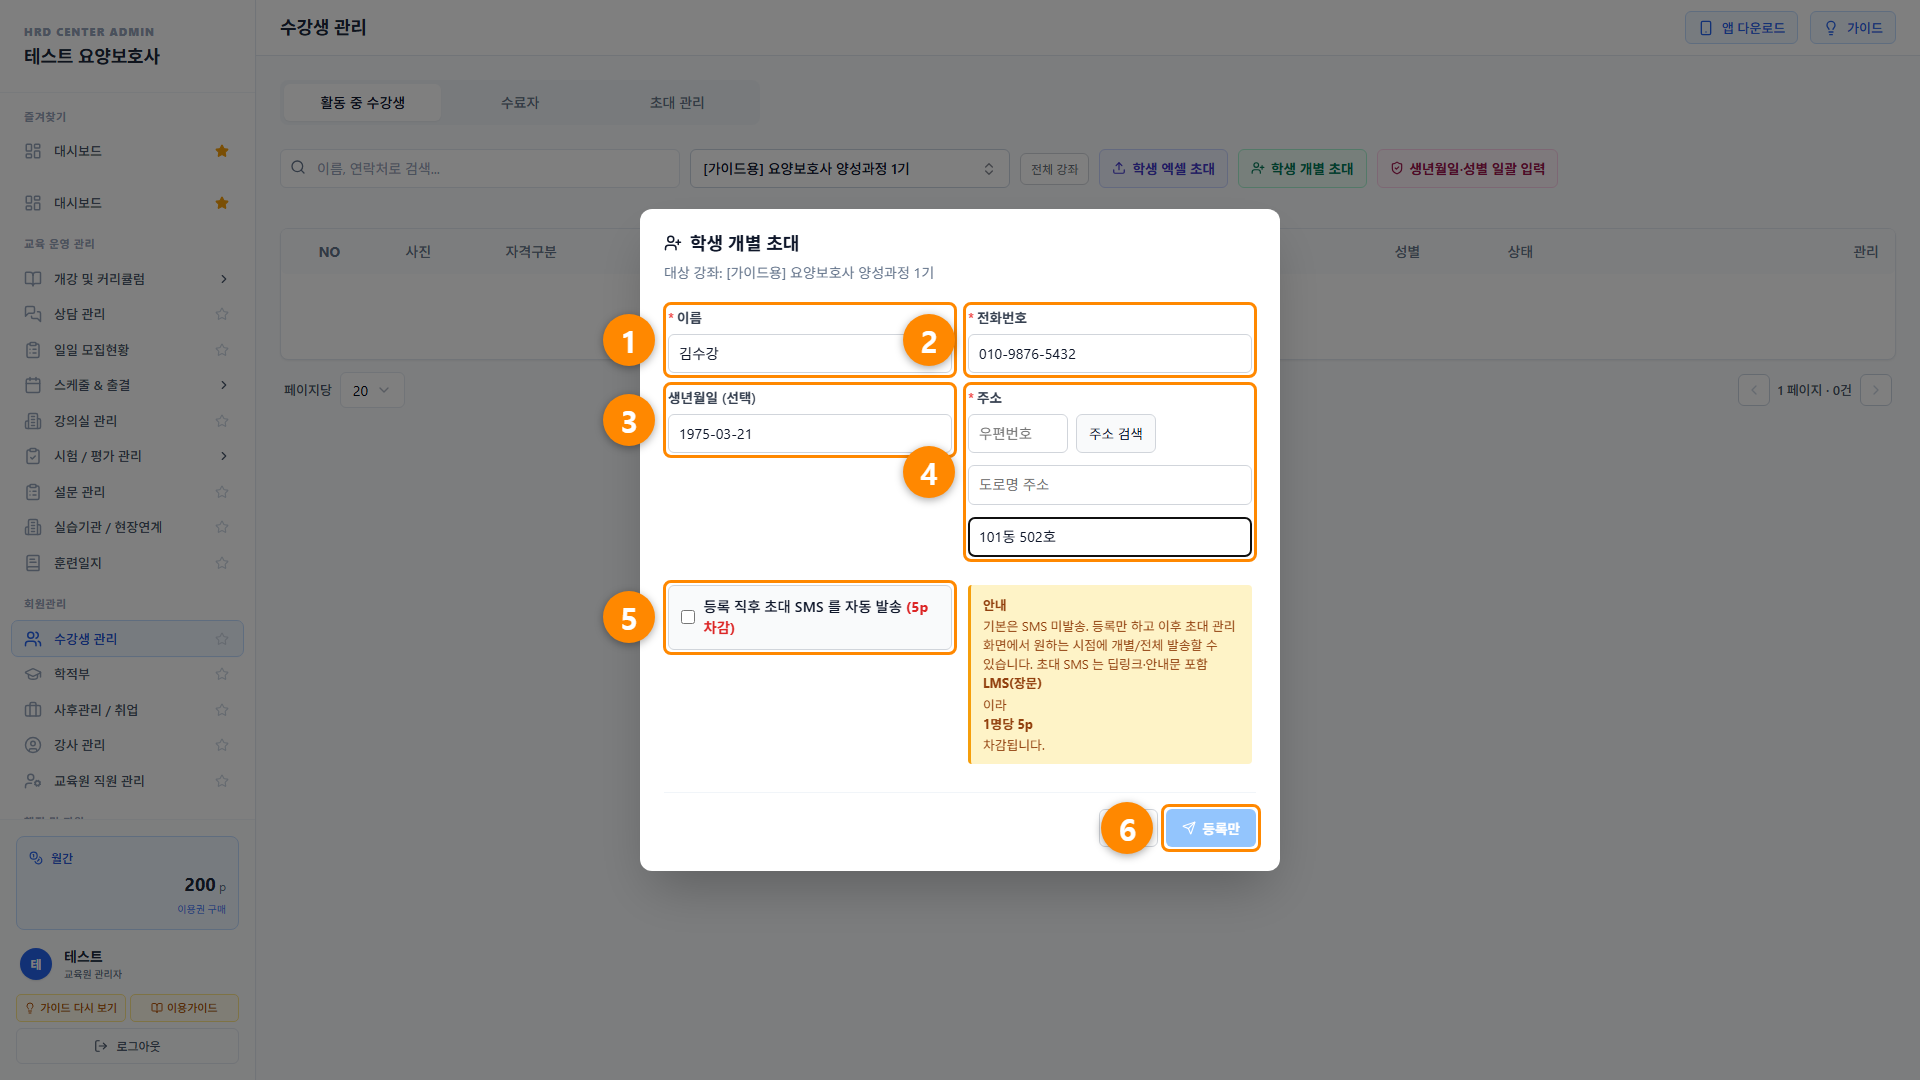Click the 학생 엑셀 초대 button

(1163, 168)
